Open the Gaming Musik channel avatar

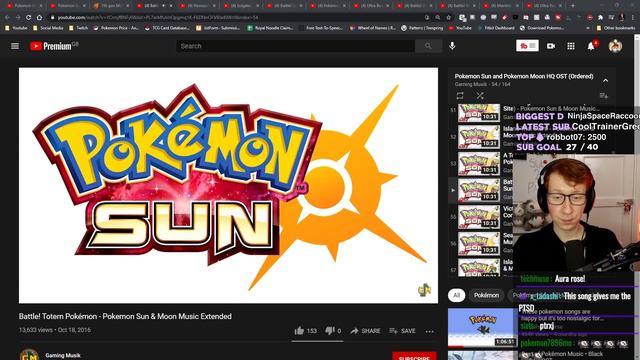click(29, 355)
